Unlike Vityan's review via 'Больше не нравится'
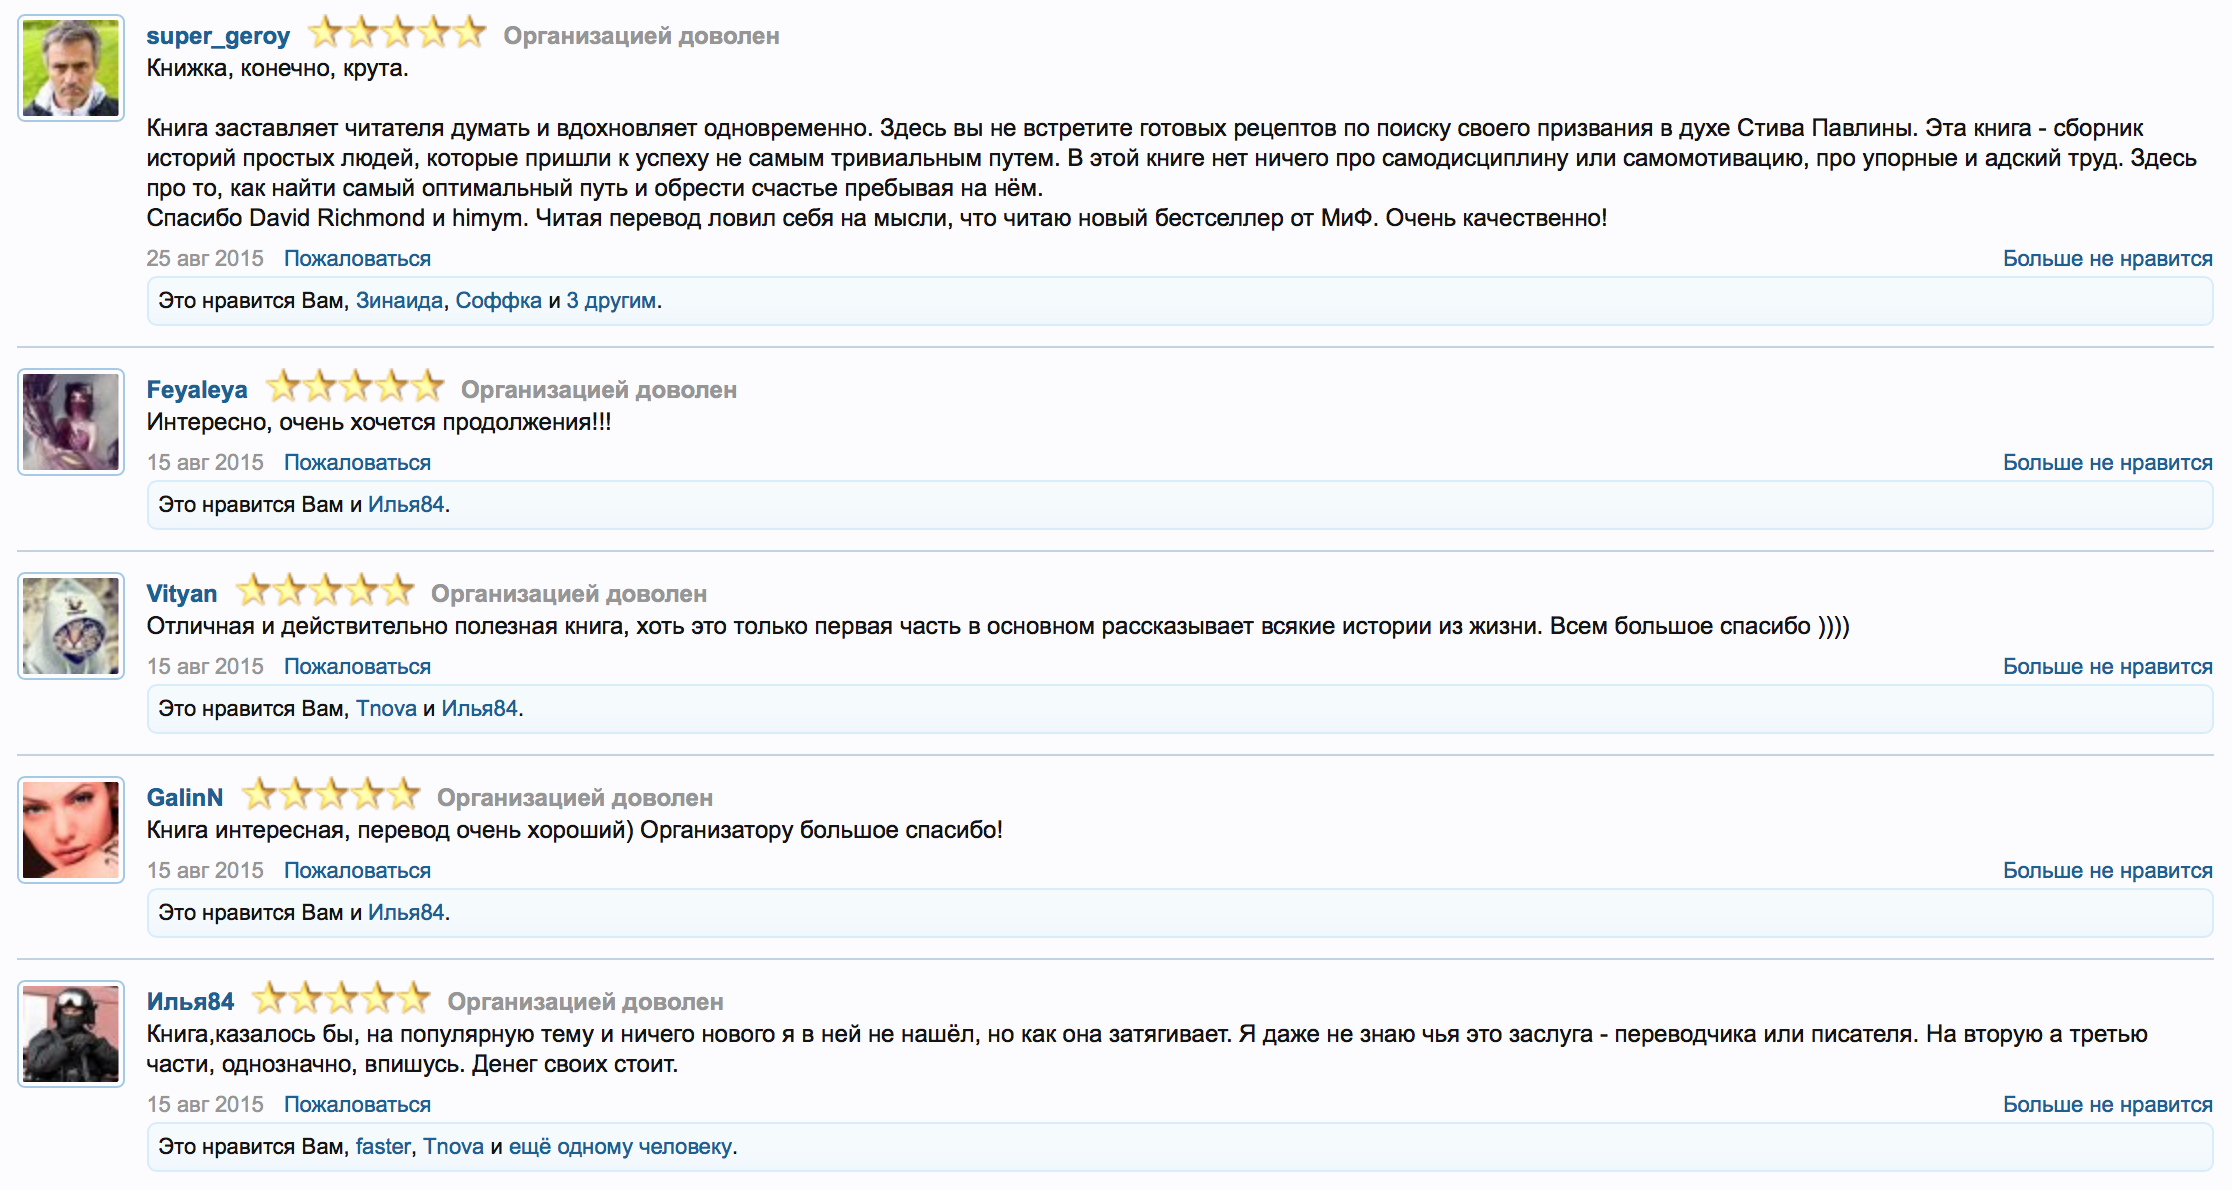2232x1190 pixels. click(x=2107, y=666)
